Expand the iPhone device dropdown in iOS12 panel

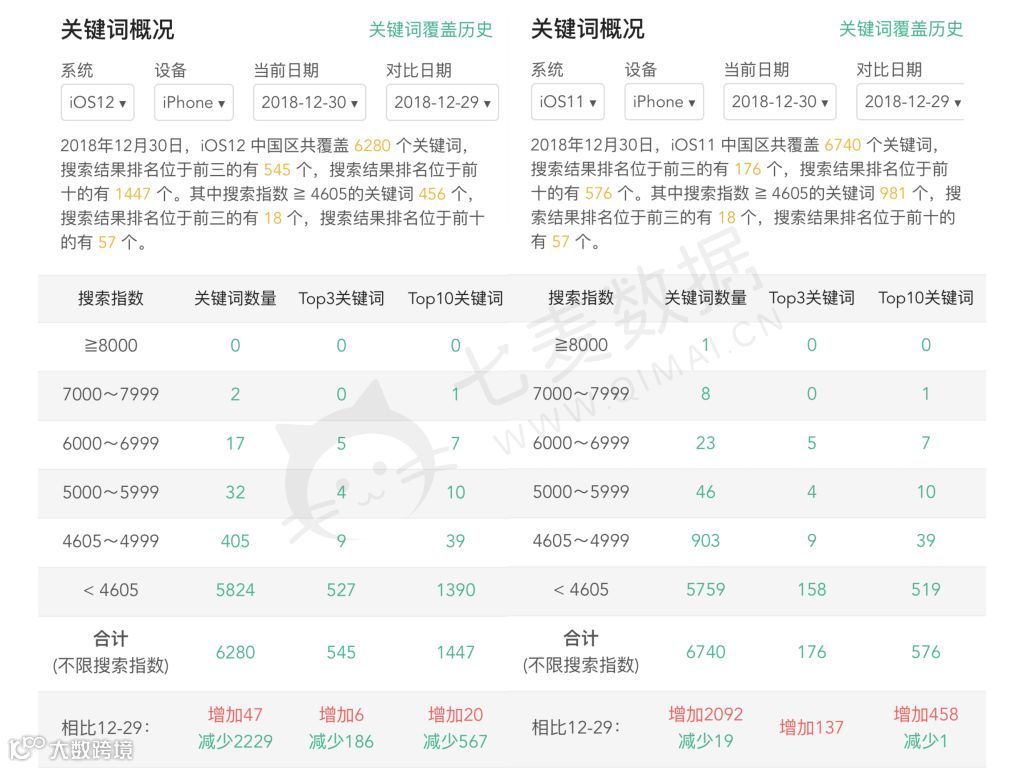tap(194, 103)
